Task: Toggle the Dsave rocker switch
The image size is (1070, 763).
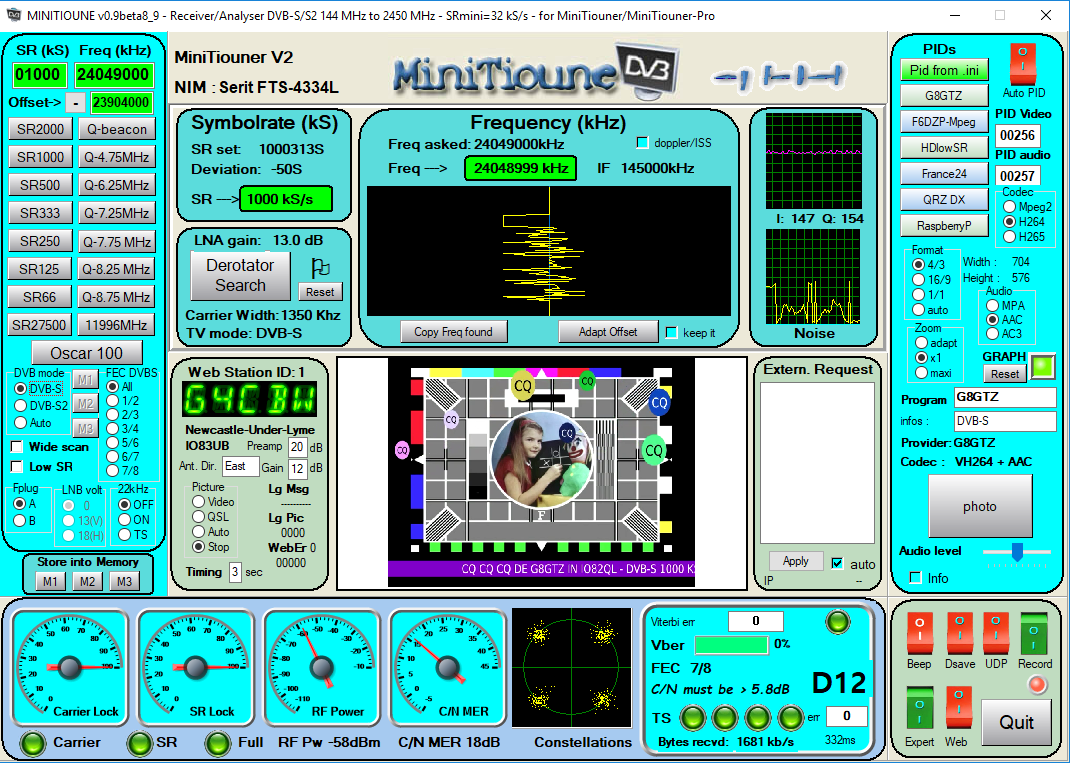Action: (x=959, y=634)
